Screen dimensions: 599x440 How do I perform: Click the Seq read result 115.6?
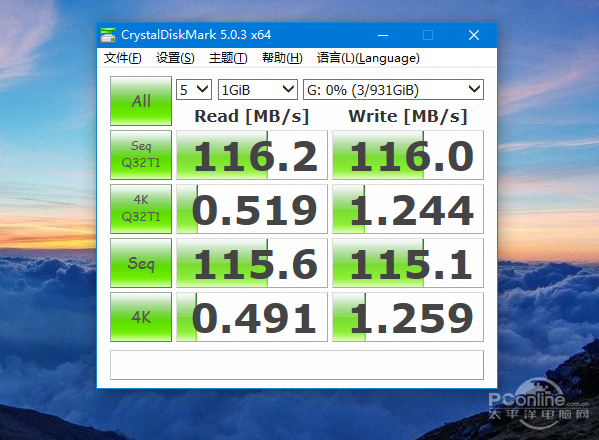pyautogui.click(x=252, y=263)
